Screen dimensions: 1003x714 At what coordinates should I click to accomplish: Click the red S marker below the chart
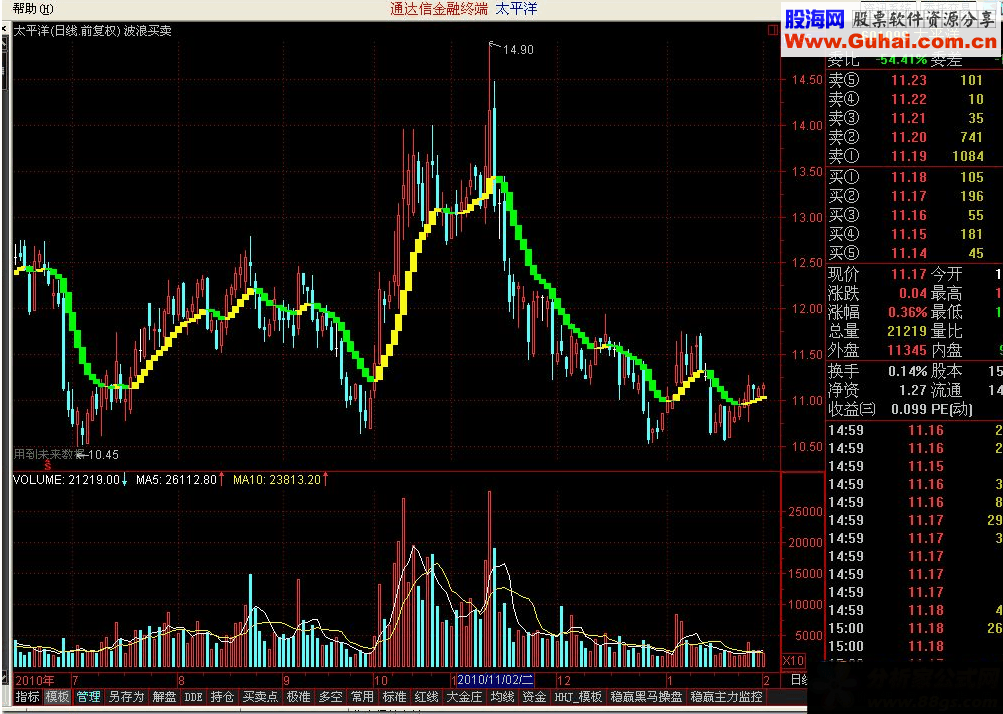(x=47, y=466)
